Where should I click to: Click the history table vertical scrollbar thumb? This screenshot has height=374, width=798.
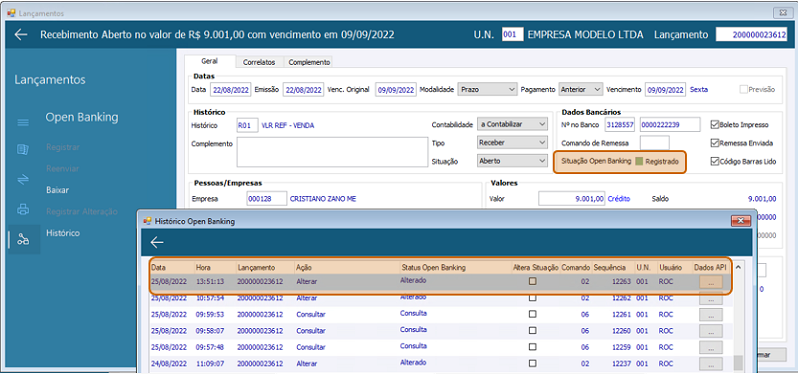(x=737, y=363)
